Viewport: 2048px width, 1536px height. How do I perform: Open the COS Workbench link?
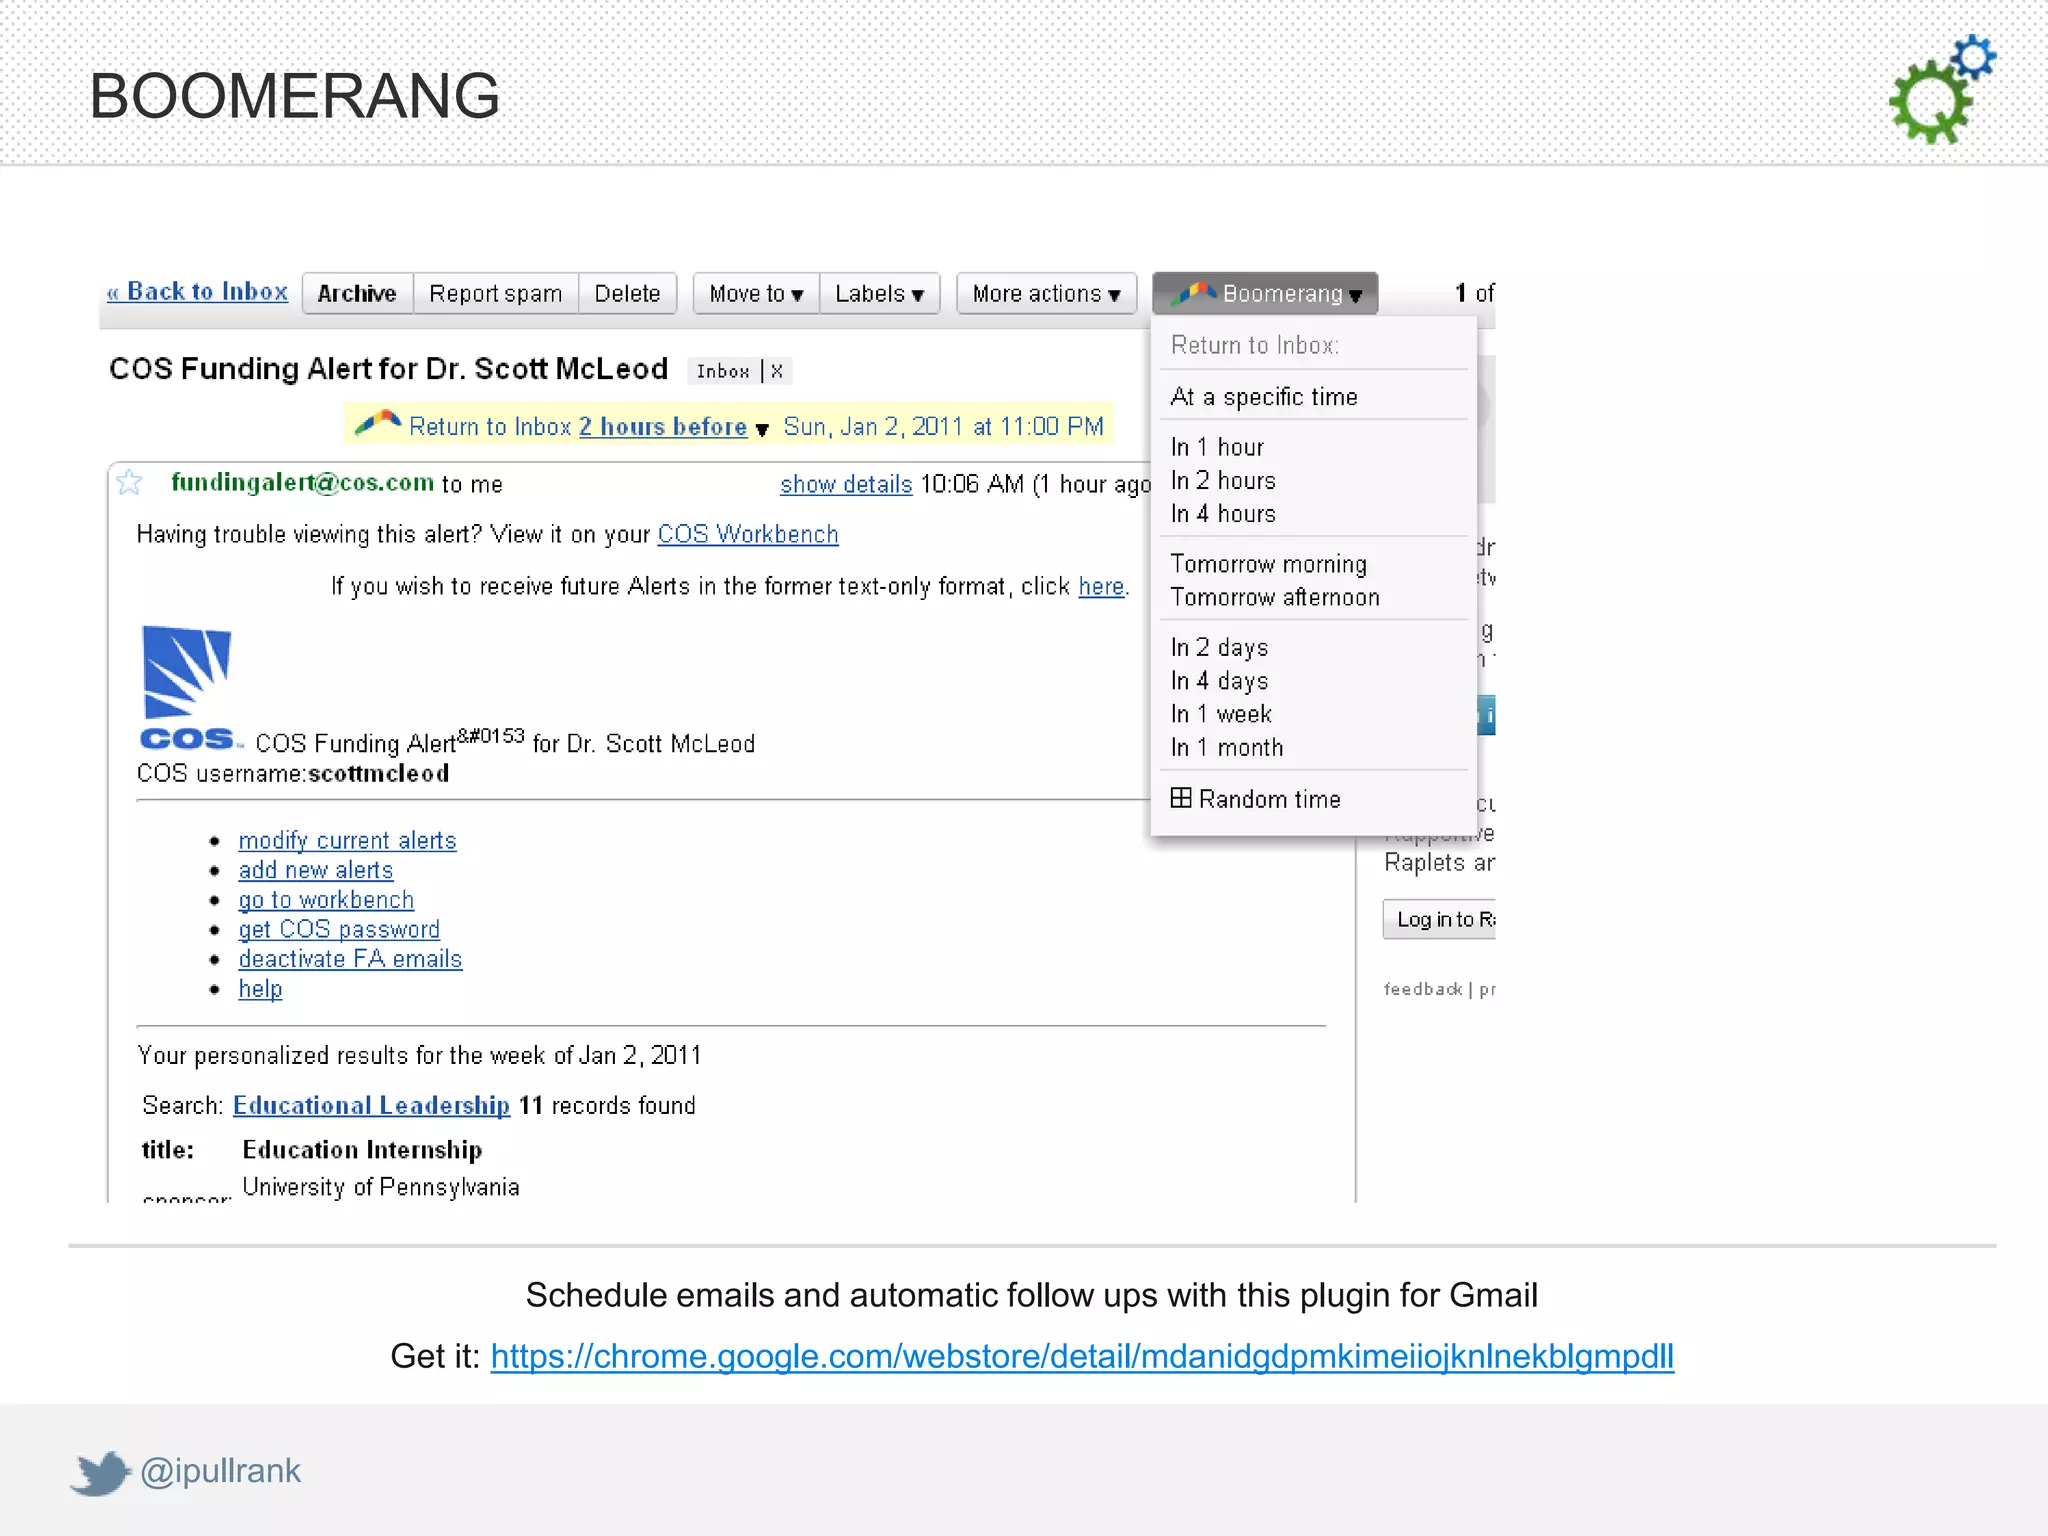(x=748, y=535)
